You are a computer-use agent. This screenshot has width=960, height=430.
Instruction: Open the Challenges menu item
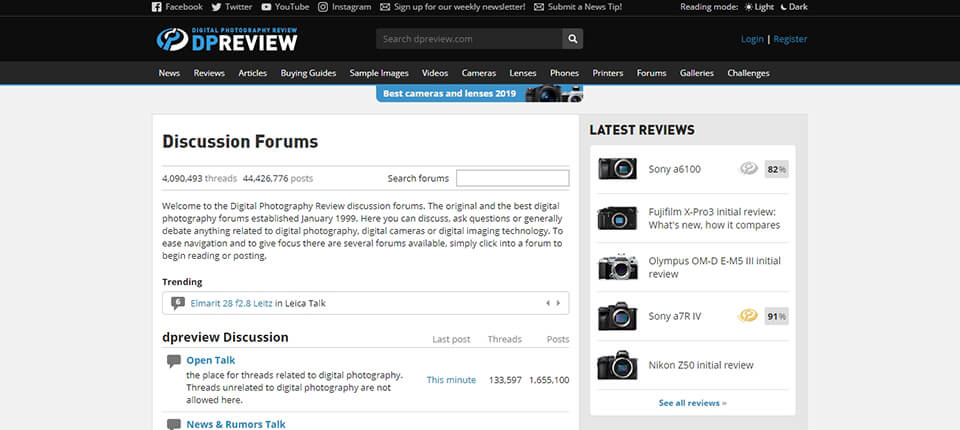[x=748, y=73]
